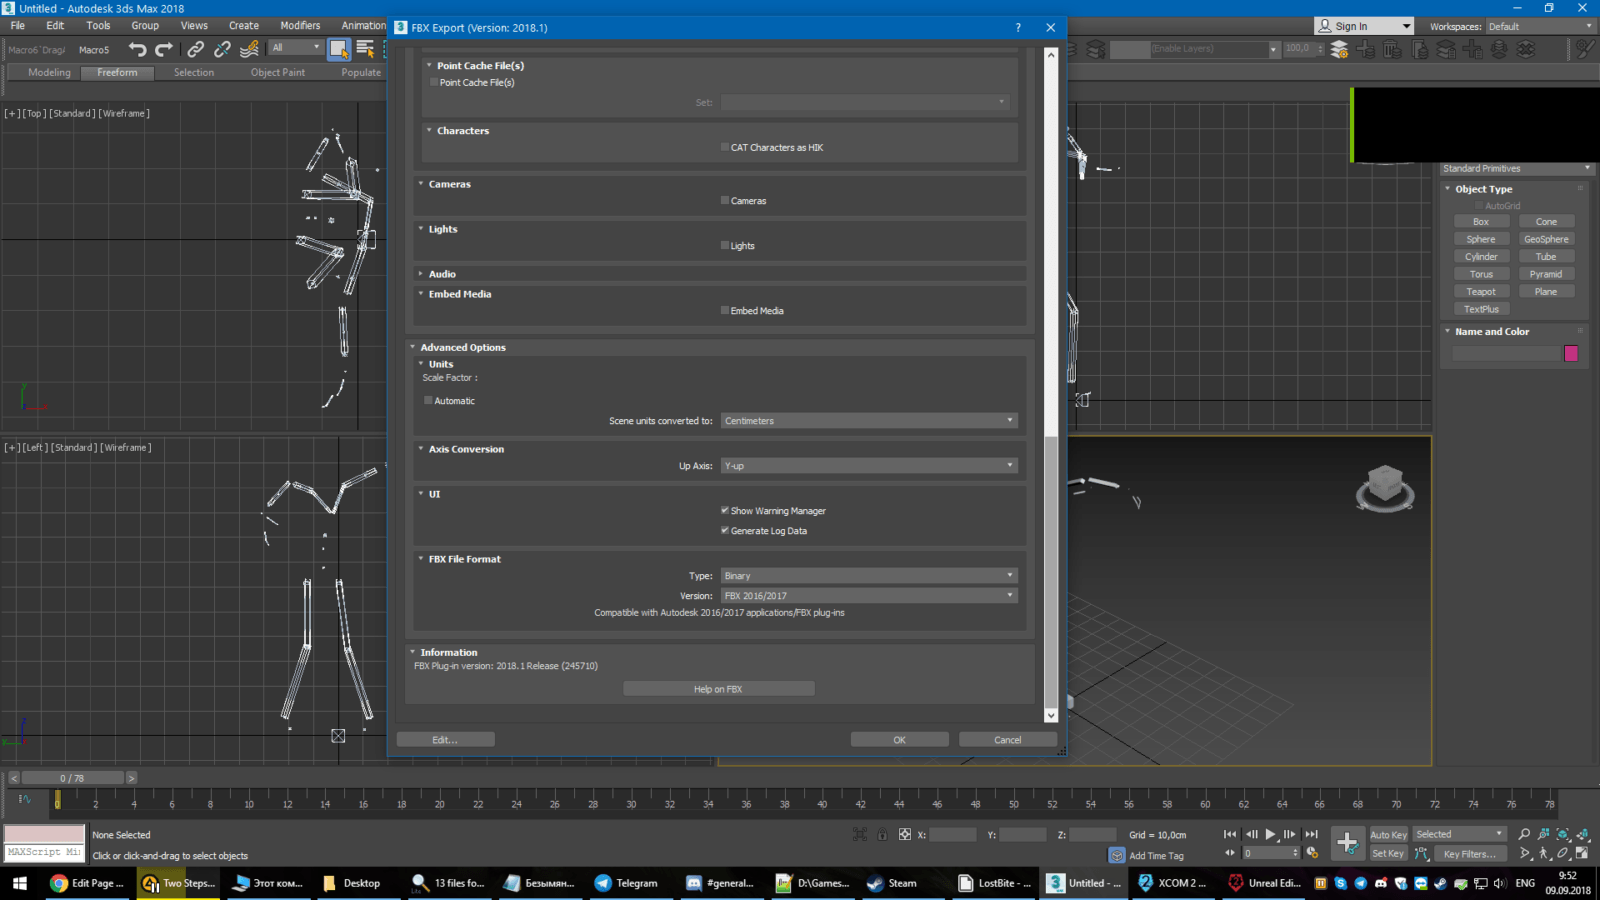Open the Select by Name icon
Viewport: 1600px width, 900px height.
(365, 49)
